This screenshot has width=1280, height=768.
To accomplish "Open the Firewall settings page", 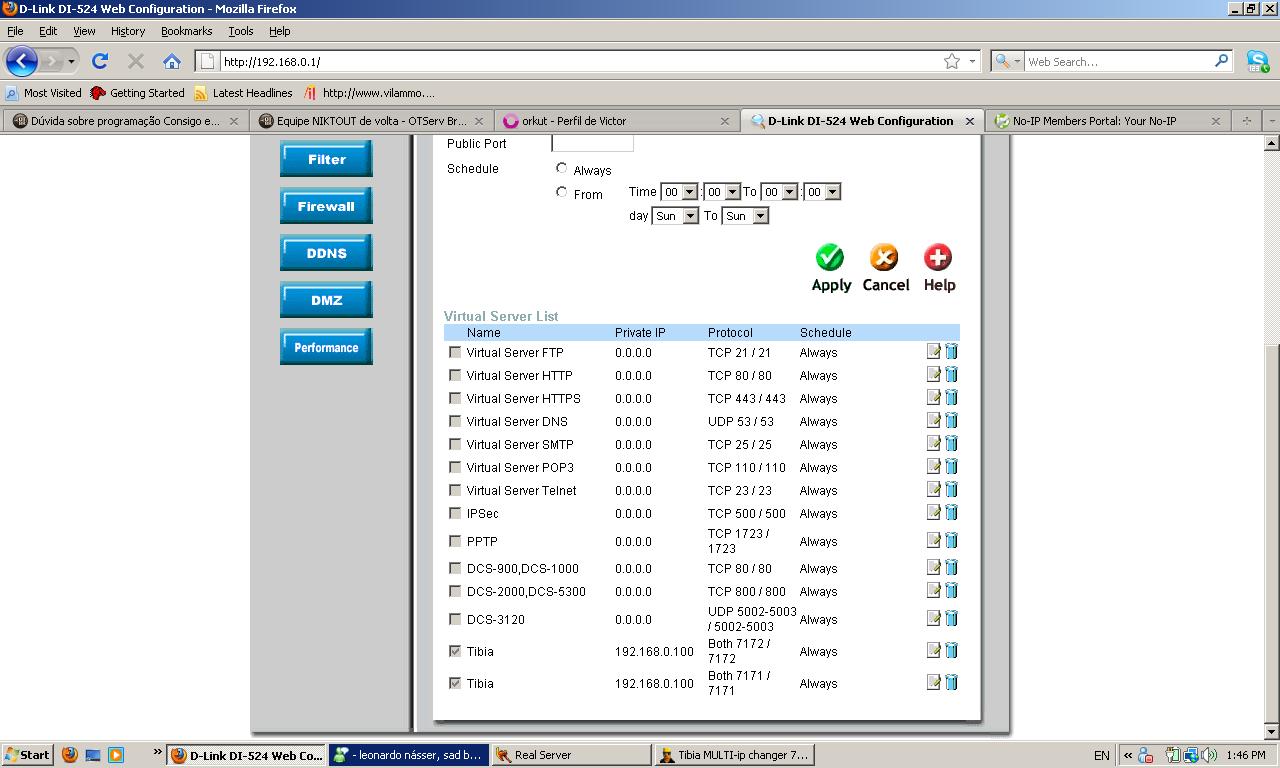I will point(326,206).
